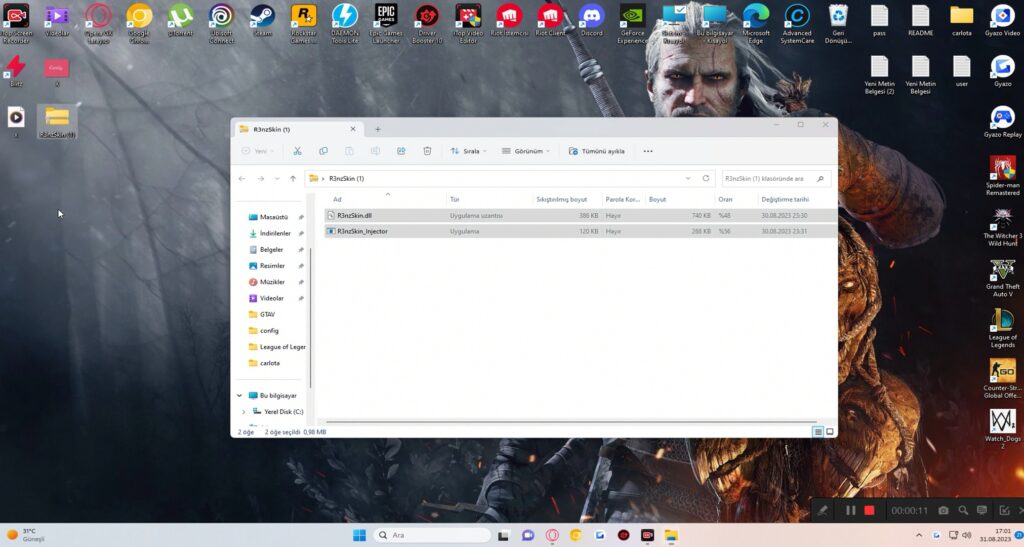Select the R3nzSkin (1) Explorer tab
Image resolution: width=1024 pixels, height=547 pixels.
(298, 129)
